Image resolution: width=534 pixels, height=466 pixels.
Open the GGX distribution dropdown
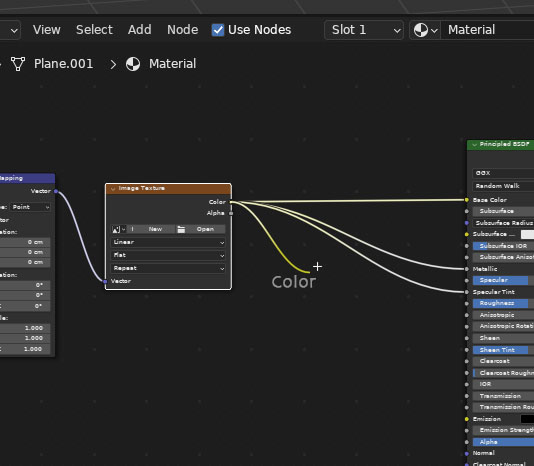coord(503,173)
